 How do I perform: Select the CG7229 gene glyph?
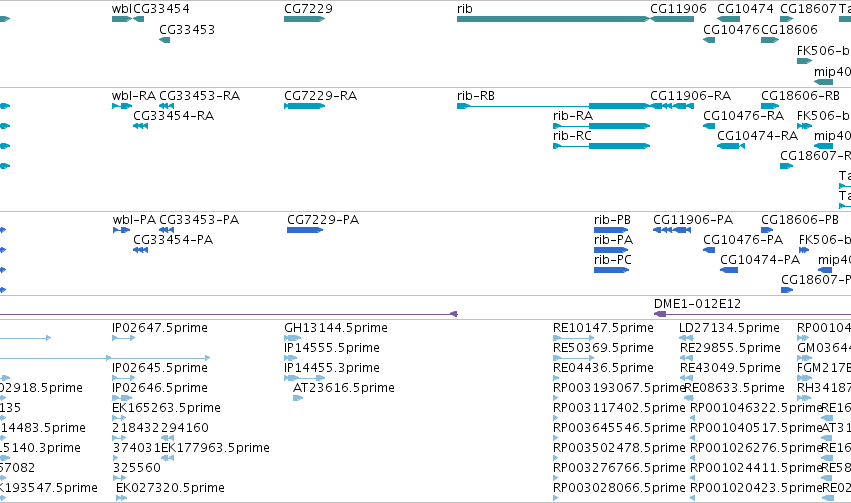click(x=304, y=19)
